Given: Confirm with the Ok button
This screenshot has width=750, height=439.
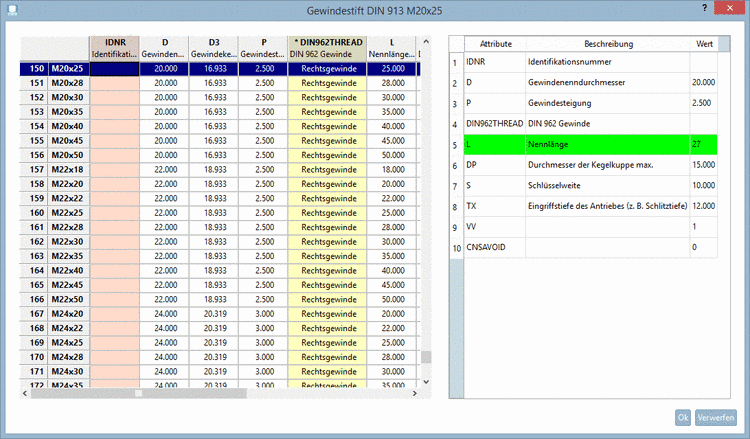Looking at the screenshot, I should [x=683, y=417].
